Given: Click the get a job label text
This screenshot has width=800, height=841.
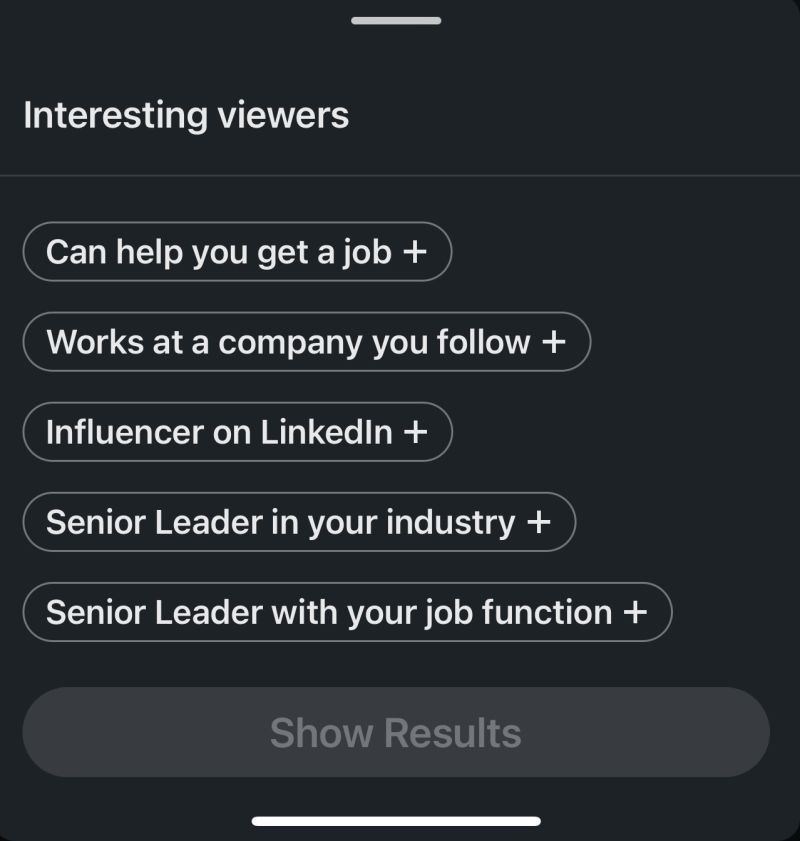Looking at the screenshot, I should pyautogui.click(x=324, y=253).
